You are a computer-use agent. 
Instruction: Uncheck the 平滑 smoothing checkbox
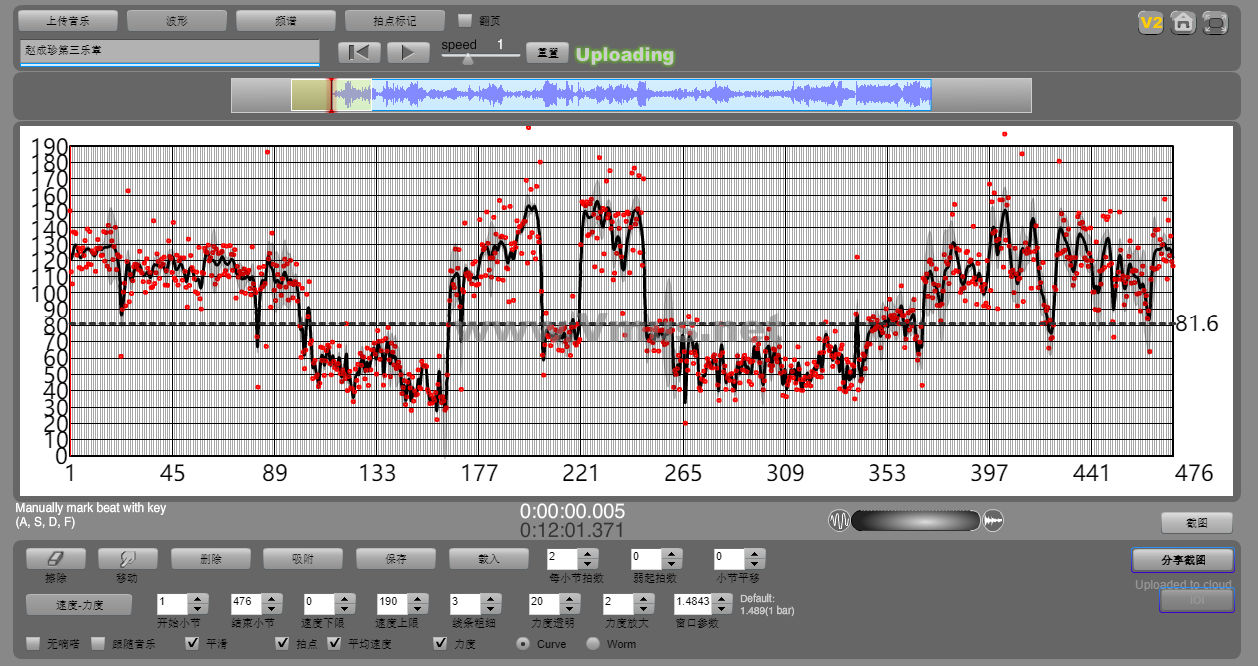point(193,643)
